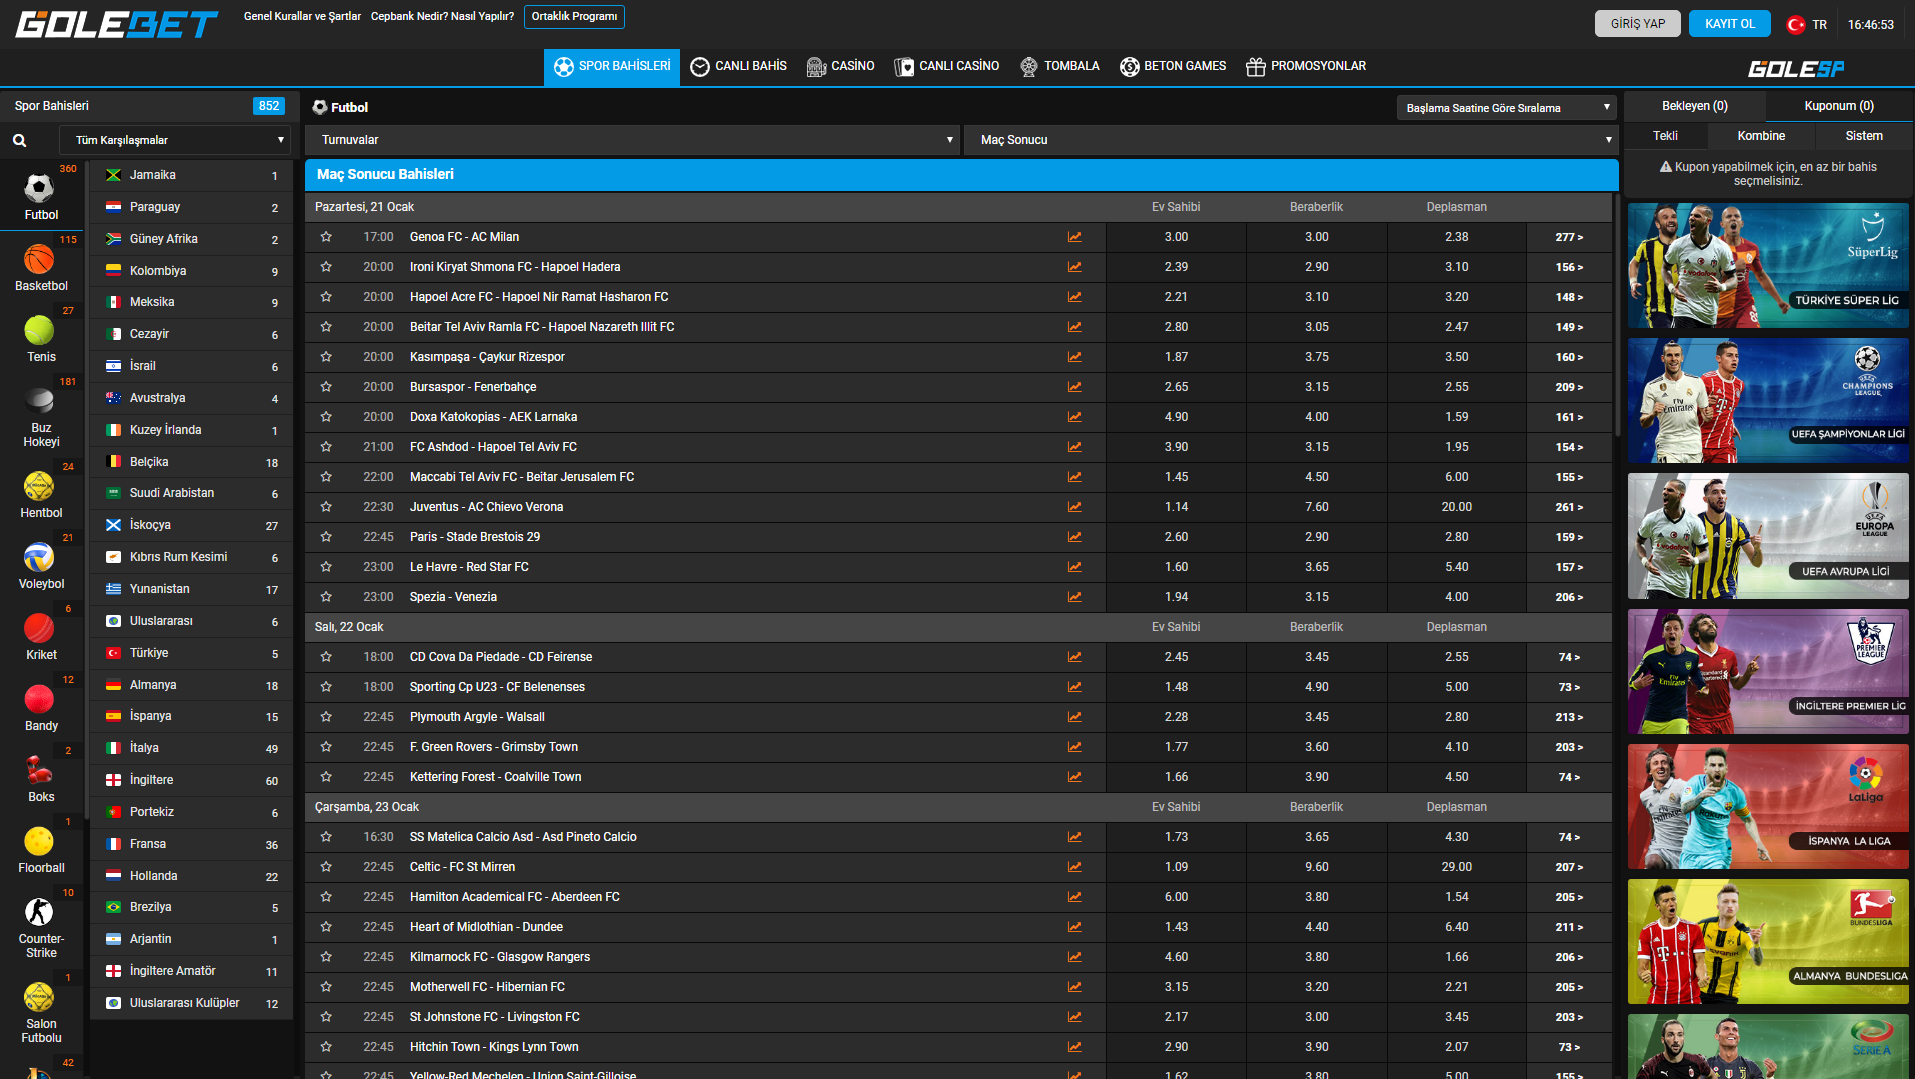1915x1079 pixels.
Task: Open the Tenis sport category
Action: point(40,332)
